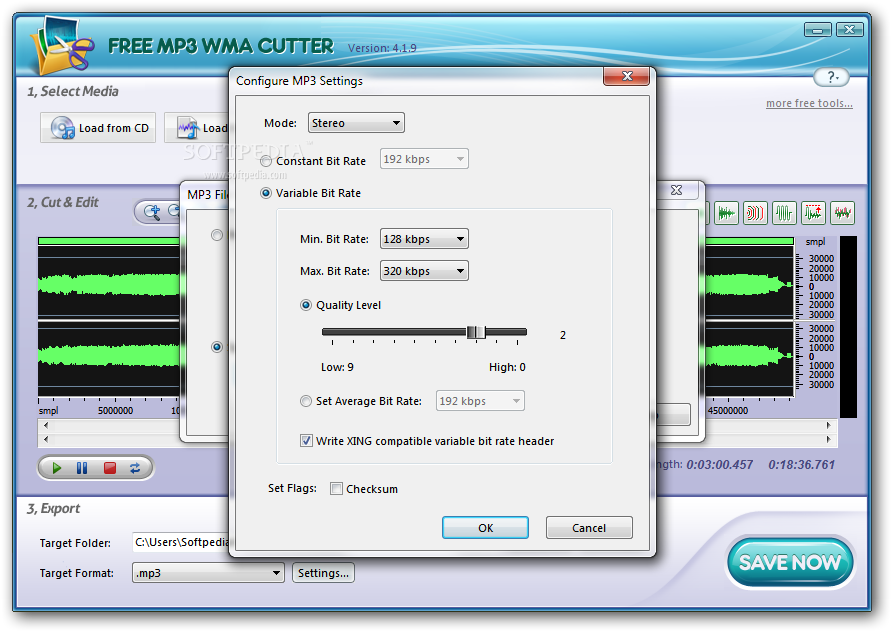This screenshot has width=892, height=632.
Task: Open the Target Format .mp3 dropdown
Action: pyautogui.click(x=208, y=573)
